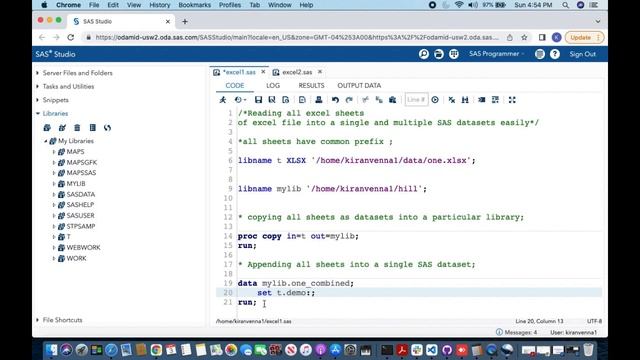The image size is (640, 360).
Task: Open the SAS Studio search icon
Action: [424, 54]
